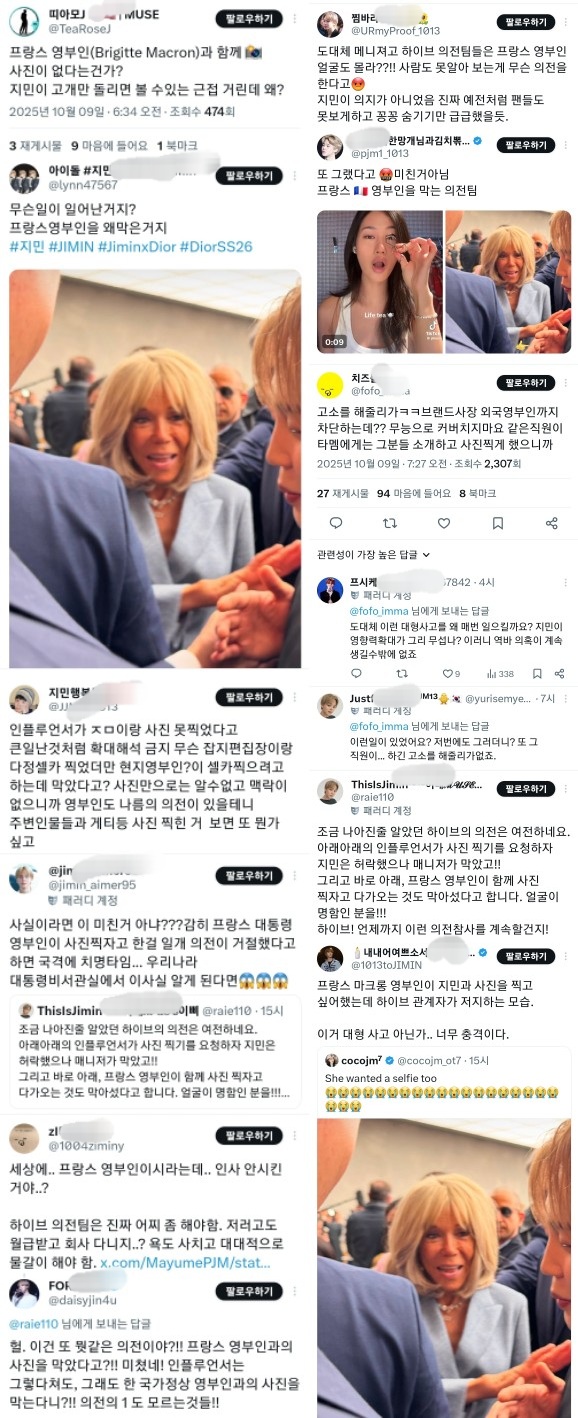
Task: Like the 치즈 tweet with the heart icon
Action: pos(444,523)
